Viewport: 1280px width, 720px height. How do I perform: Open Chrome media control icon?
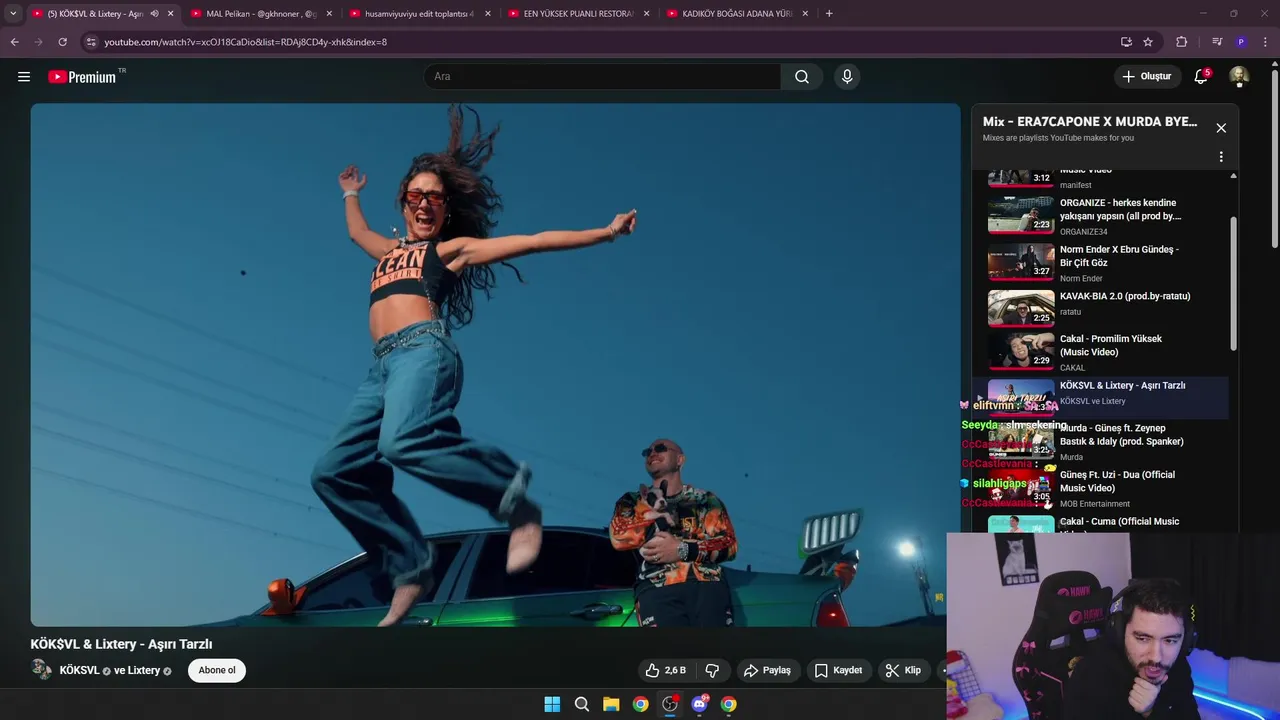(x=1217, y=42)
